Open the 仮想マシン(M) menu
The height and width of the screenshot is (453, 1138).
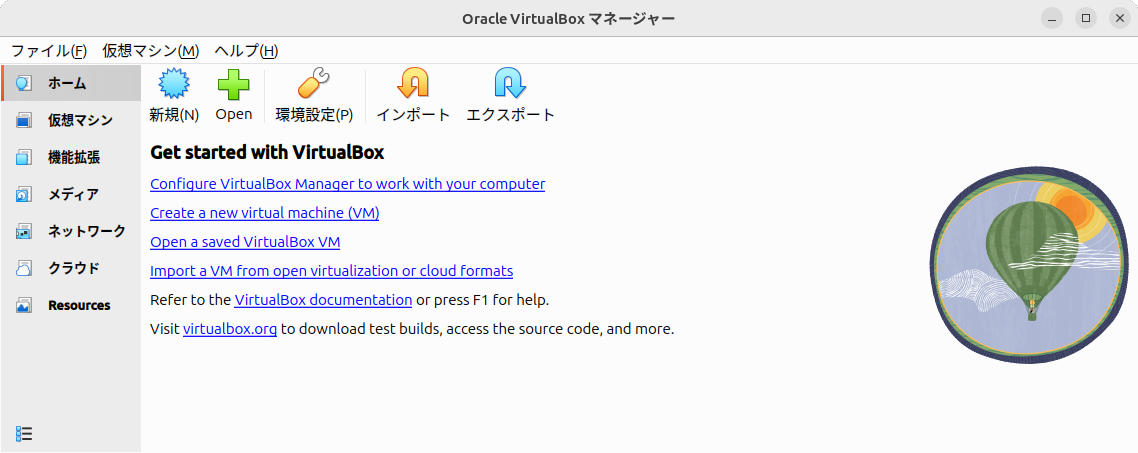tap(150, 51)
